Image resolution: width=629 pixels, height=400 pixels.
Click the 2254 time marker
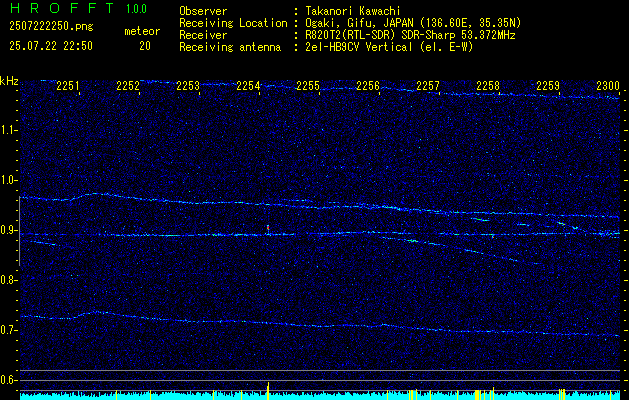(248, 85)
